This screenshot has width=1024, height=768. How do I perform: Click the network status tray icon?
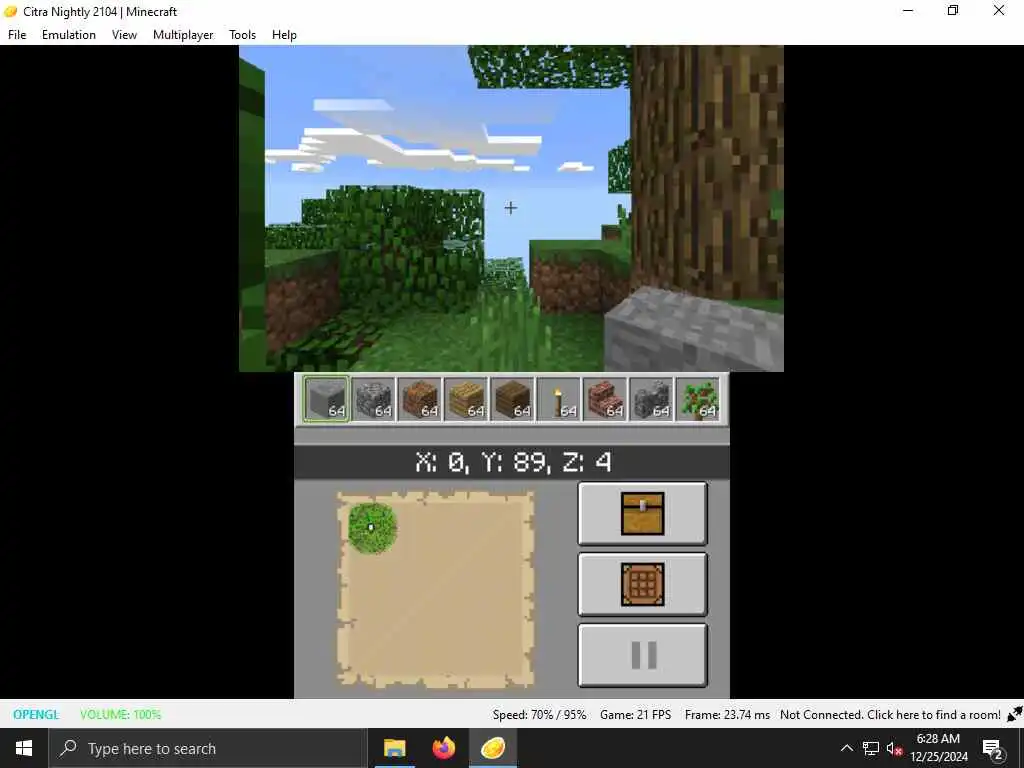coord(871,748)
